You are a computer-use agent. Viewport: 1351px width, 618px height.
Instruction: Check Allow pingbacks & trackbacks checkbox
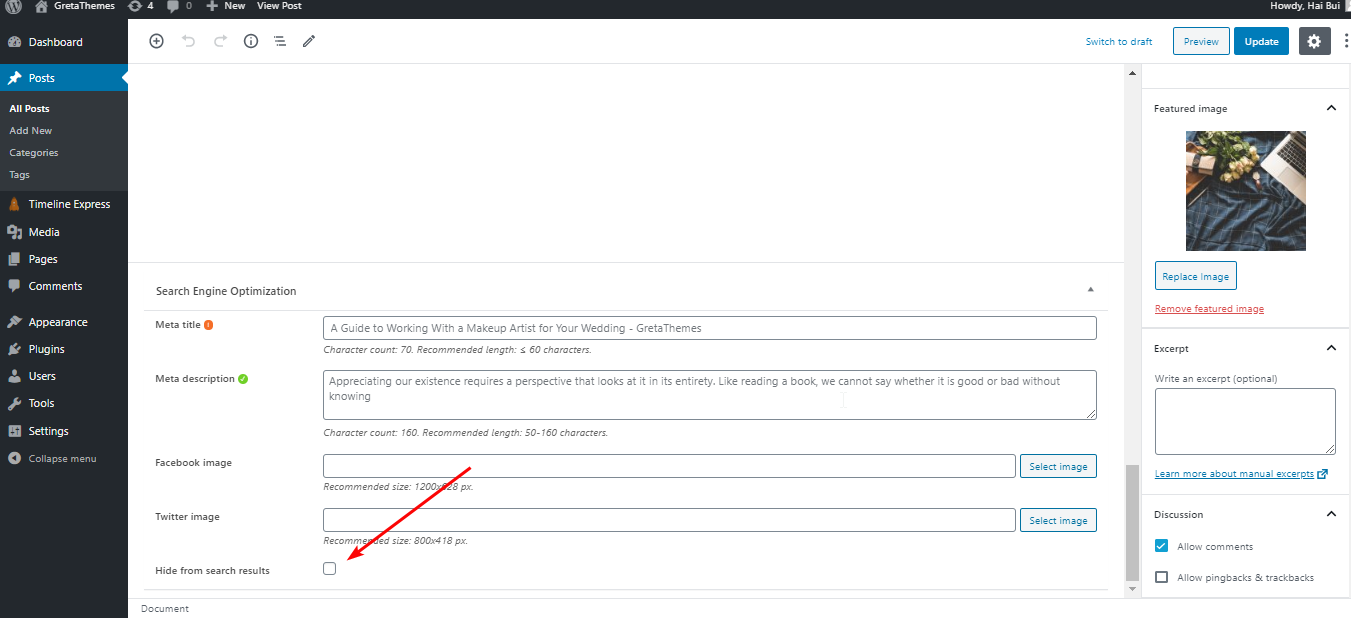(x=1161, y=577)
